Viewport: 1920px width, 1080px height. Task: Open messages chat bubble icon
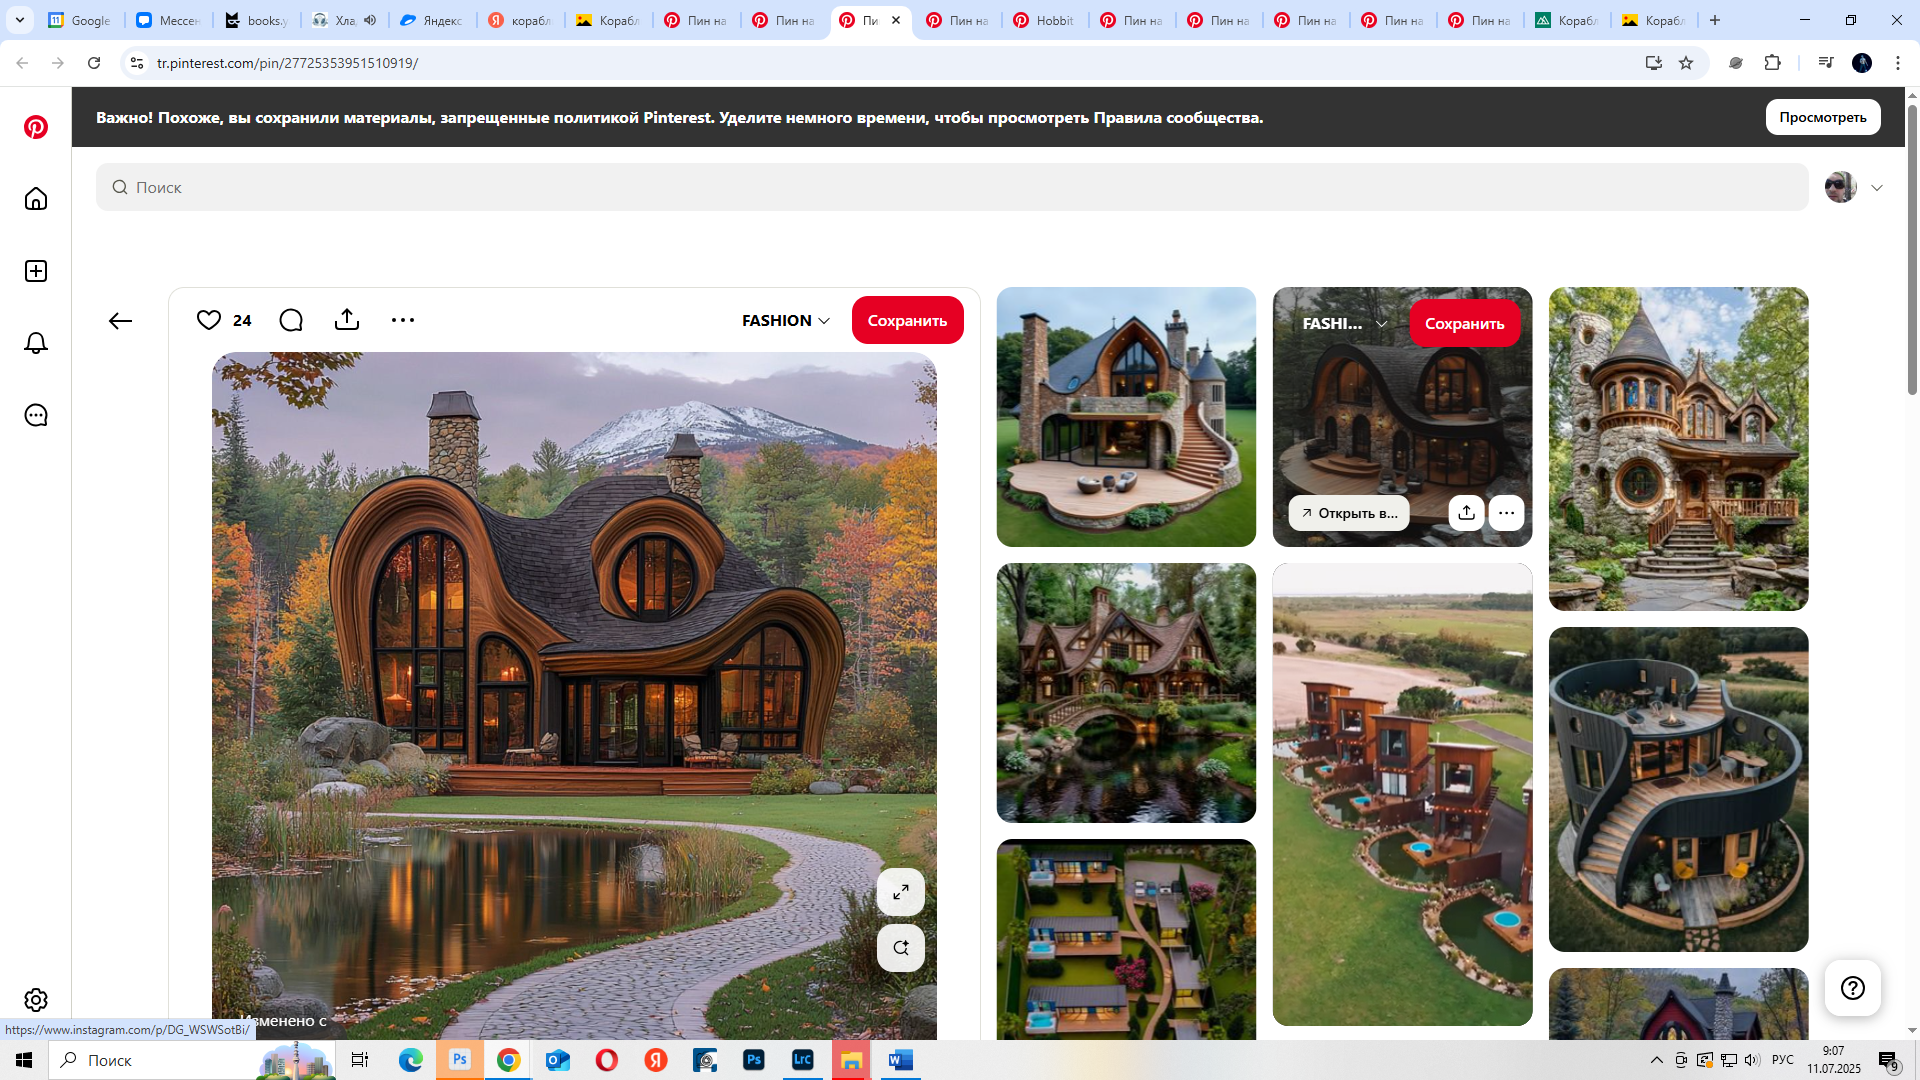click(x=36, y=415)
